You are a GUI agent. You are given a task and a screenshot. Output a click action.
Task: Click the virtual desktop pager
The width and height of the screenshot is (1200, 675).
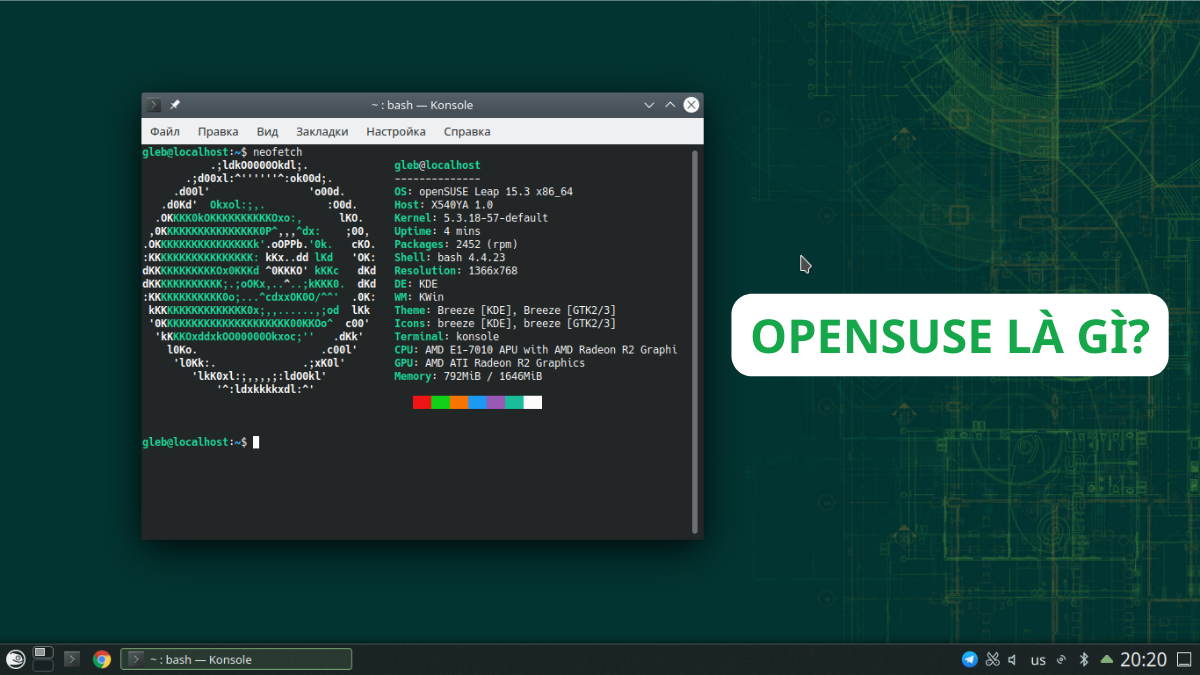[x=43, y=659]
